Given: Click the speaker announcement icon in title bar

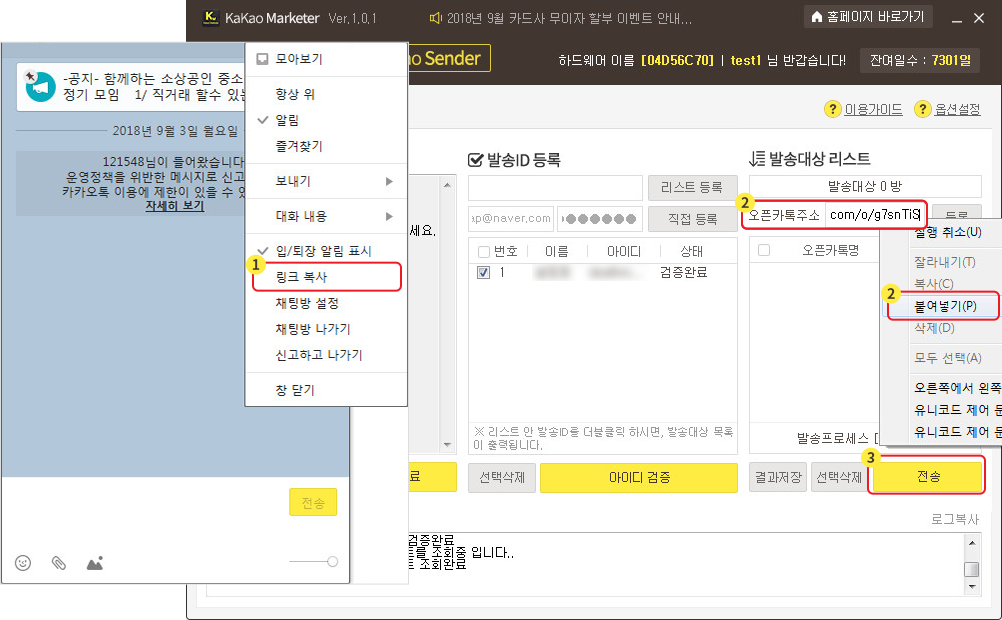Looking at the screenshot, I should tap(436, 18).
